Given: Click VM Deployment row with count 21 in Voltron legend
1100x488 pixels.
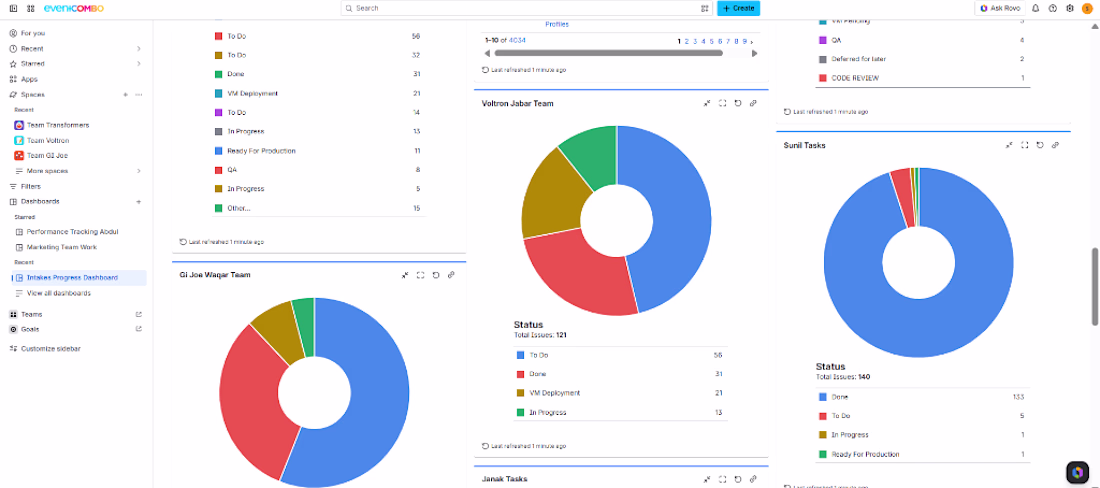Looking at the screenshot, I should tap(620, 393).
